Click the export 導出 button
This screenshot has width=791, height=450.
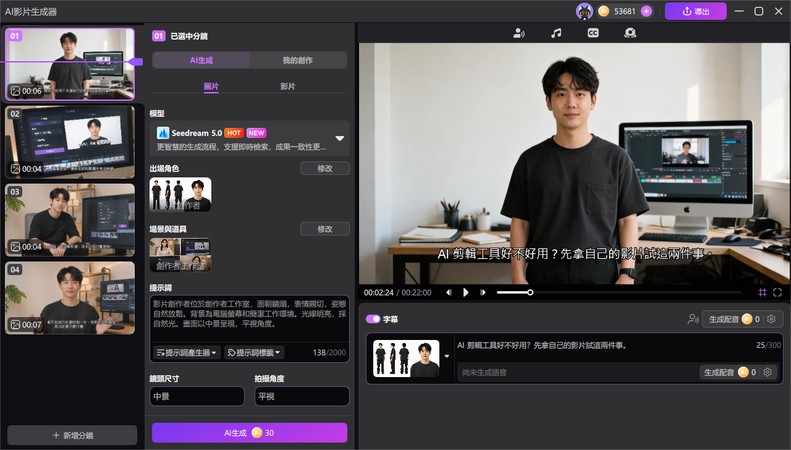[x=696, y=11]
